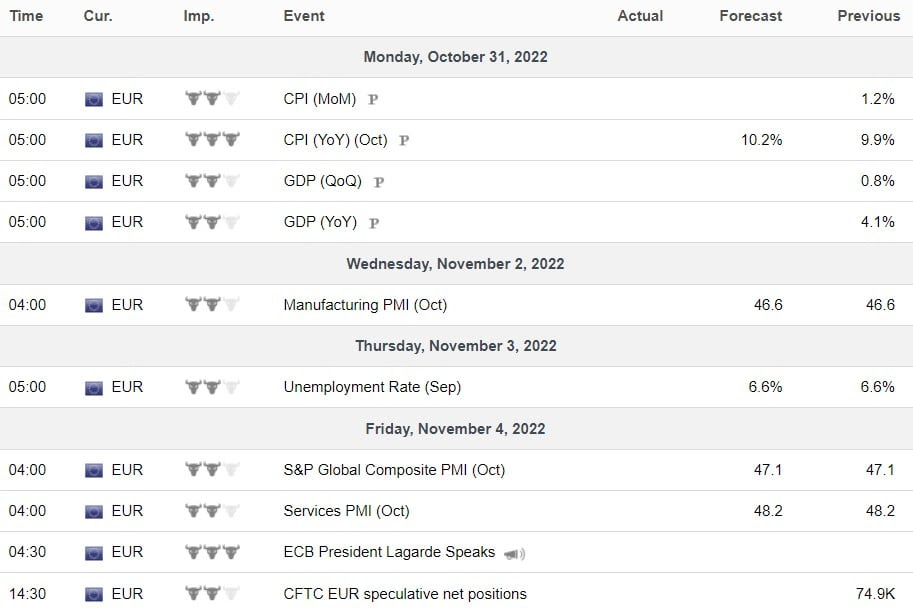Click the Friday, November 4, 2022 date row

click(456, 429)
